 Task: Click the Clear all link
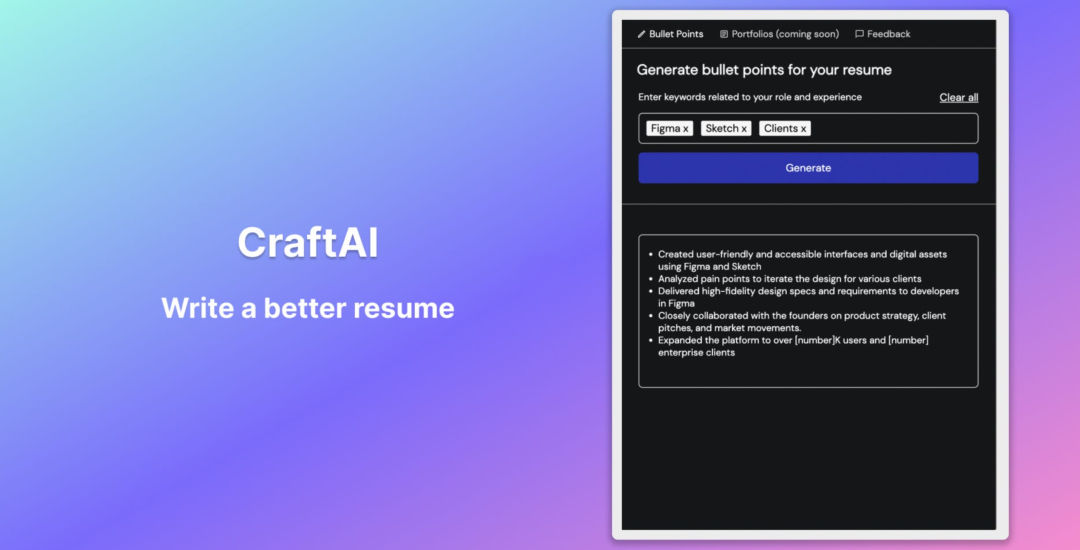click(958, 97)
